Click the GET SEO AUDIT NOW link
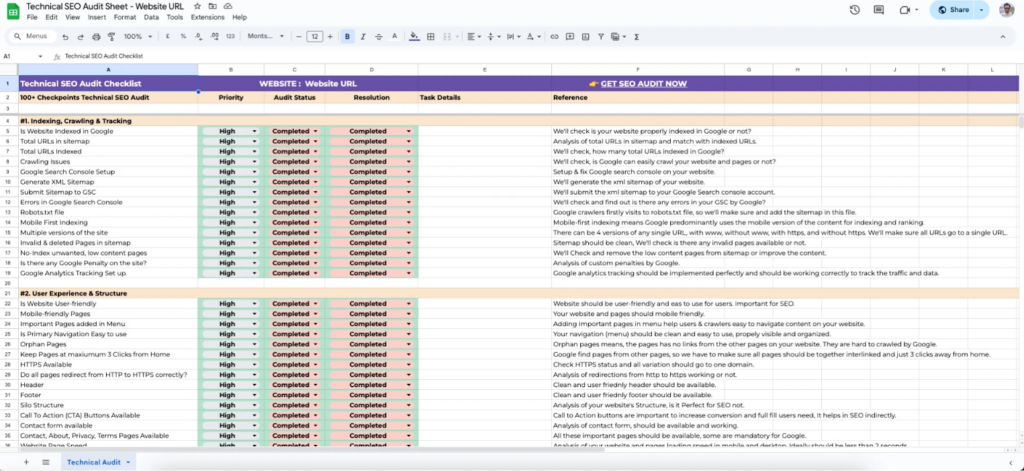 (x=643, y=84)
